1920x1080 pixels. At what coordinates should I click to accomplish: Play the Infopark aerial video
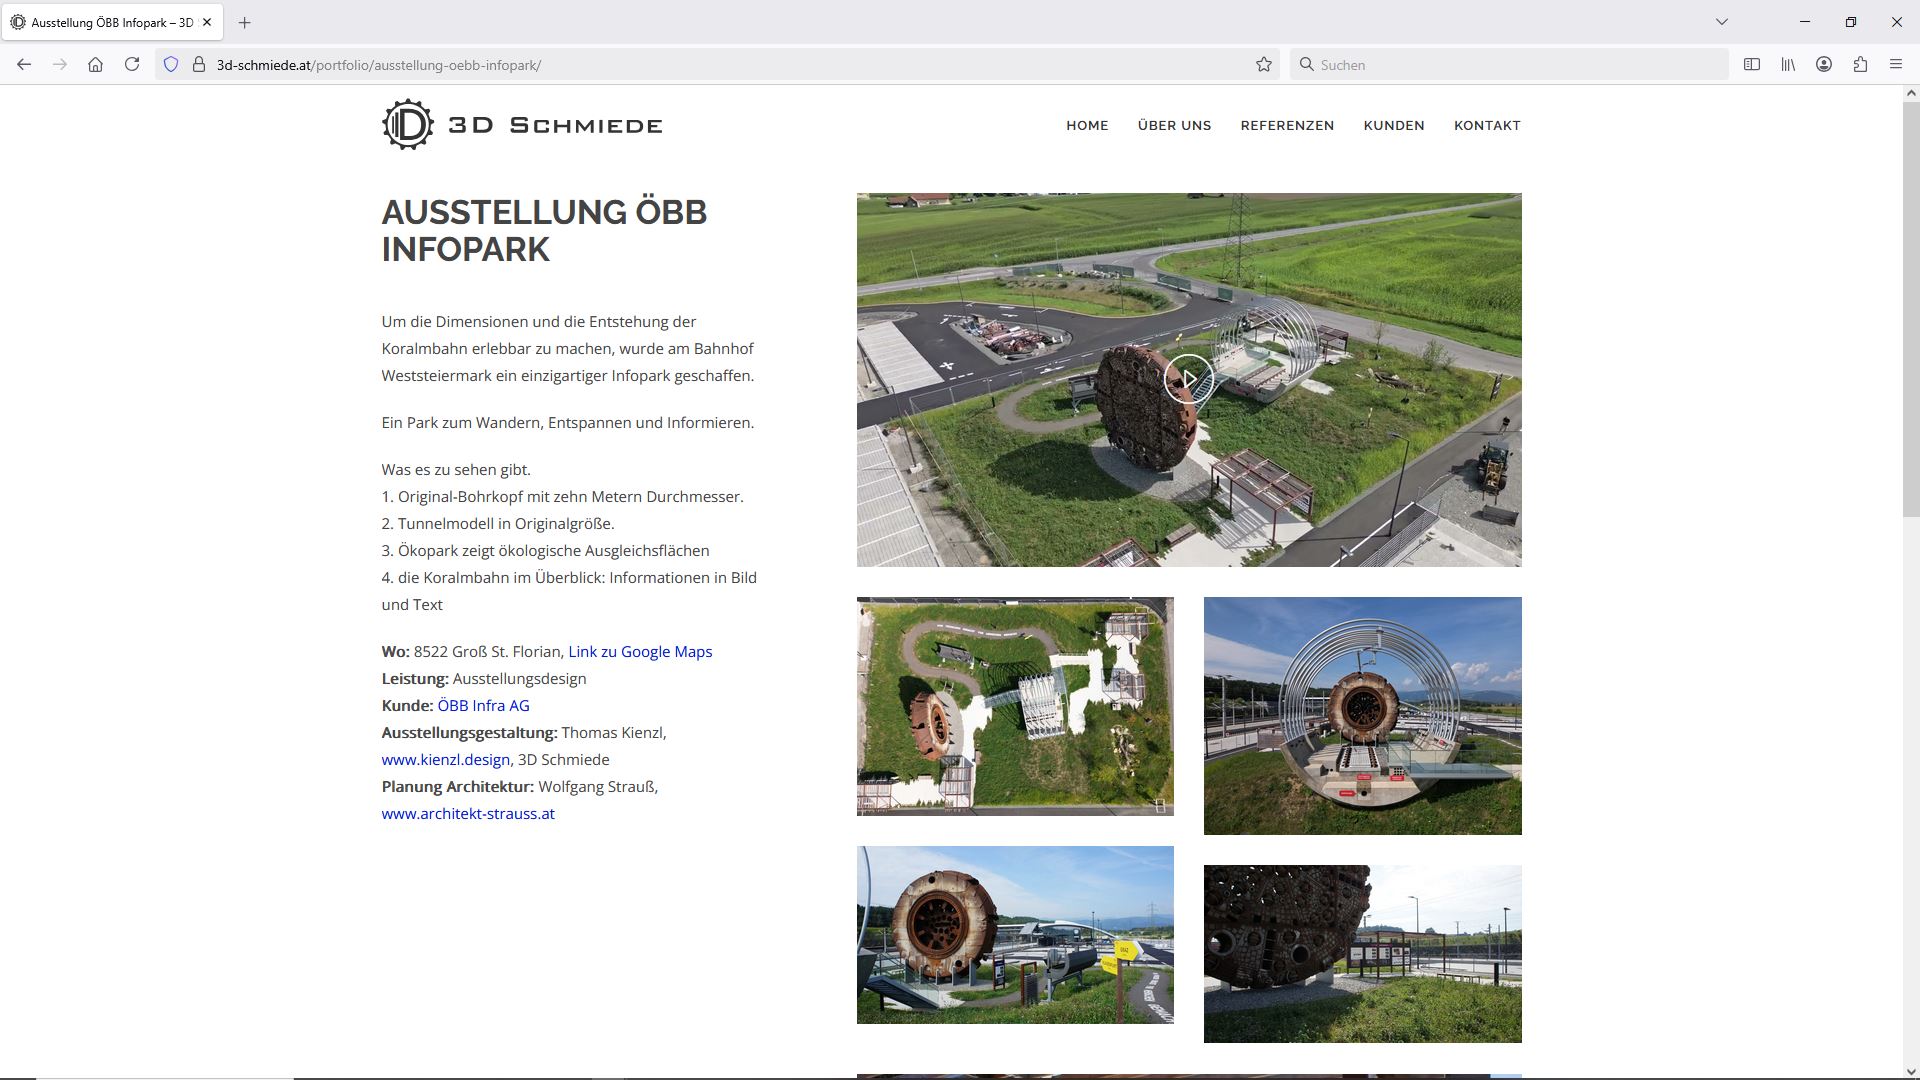click(x=1188, y=379)
